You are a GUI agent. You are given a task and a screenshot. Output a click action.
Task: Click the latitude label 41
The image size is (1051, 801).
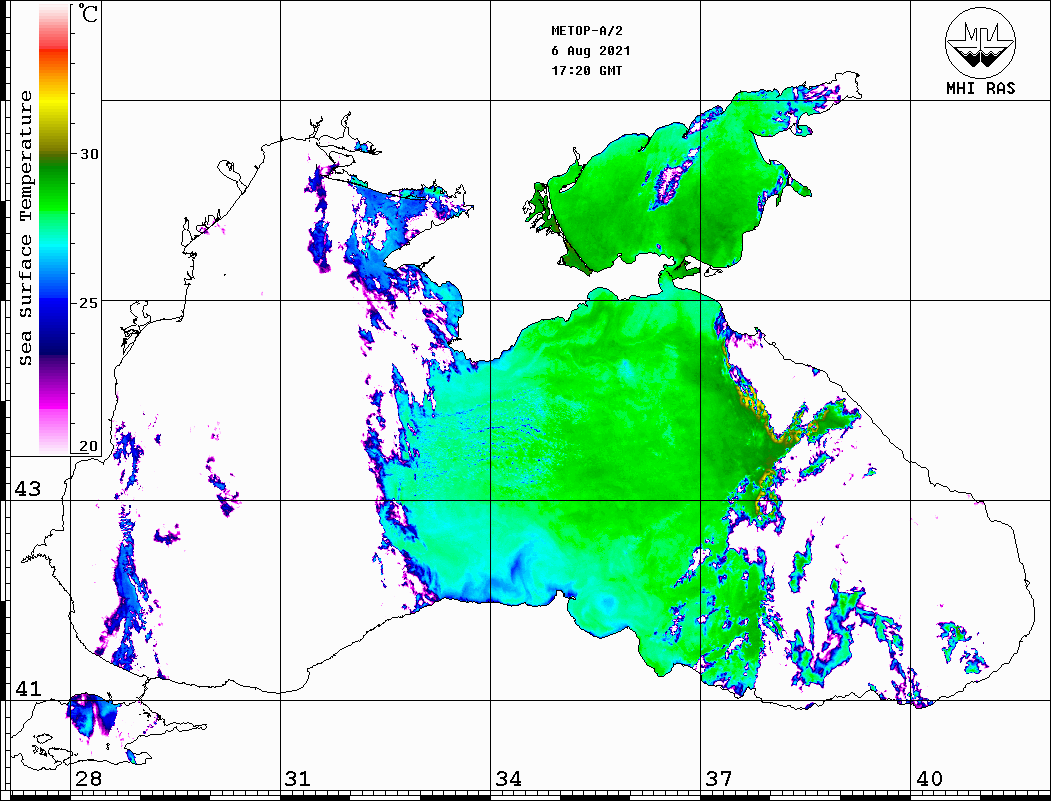pos(27,688)
